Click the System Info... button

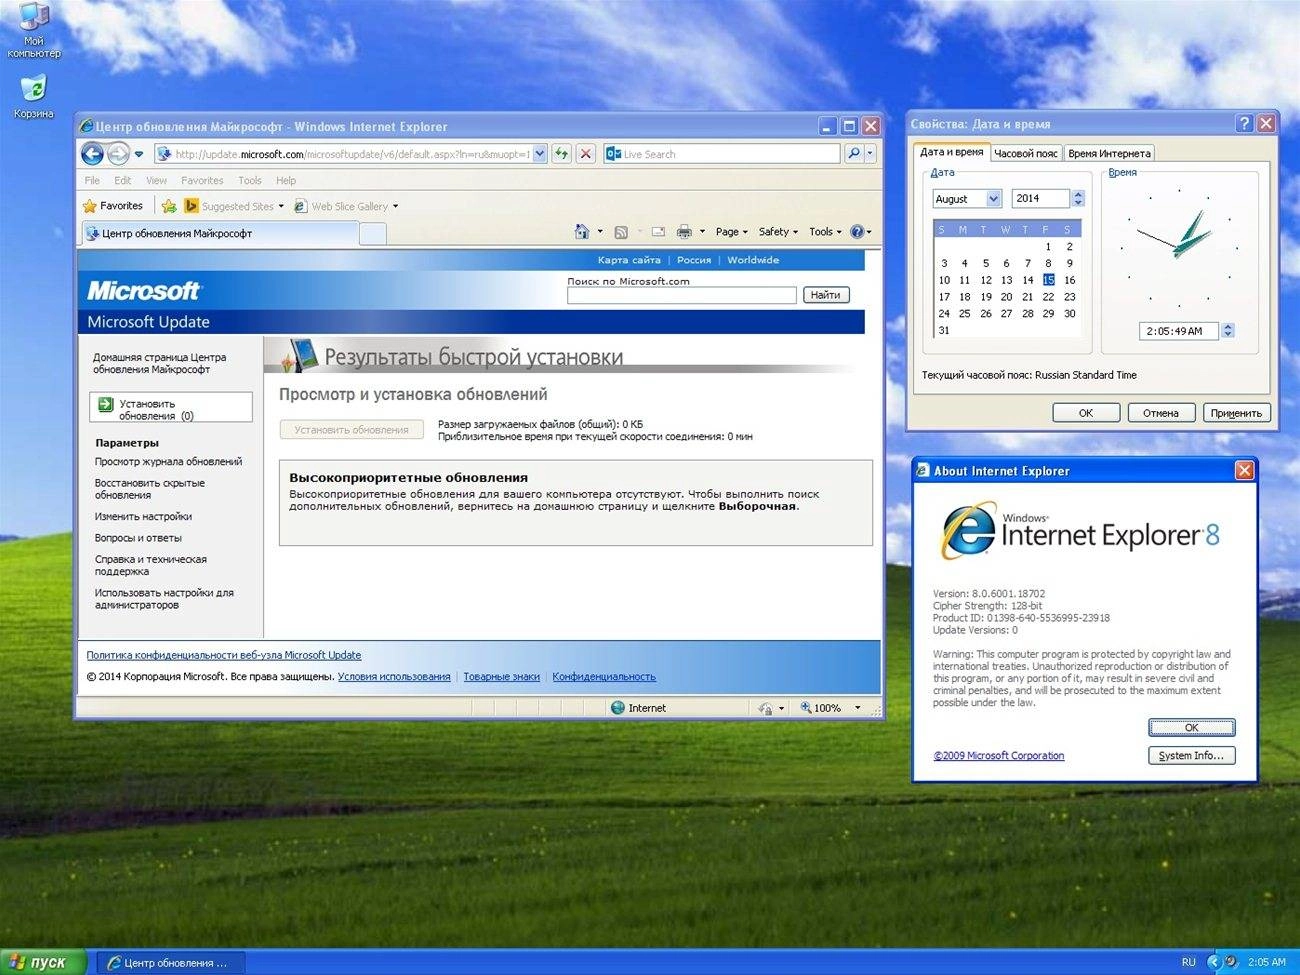[x=1191, y=756]
